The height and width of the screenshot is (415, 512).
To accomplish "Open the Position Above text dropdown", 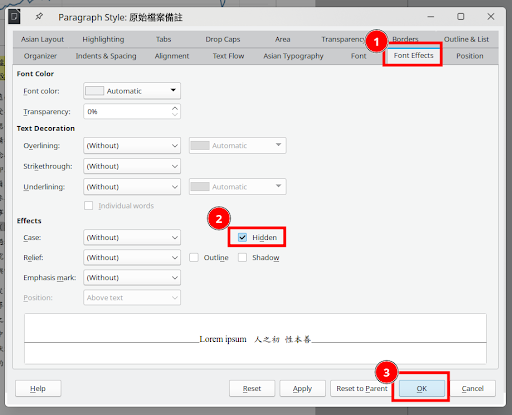I will click(x=132, y=297).
